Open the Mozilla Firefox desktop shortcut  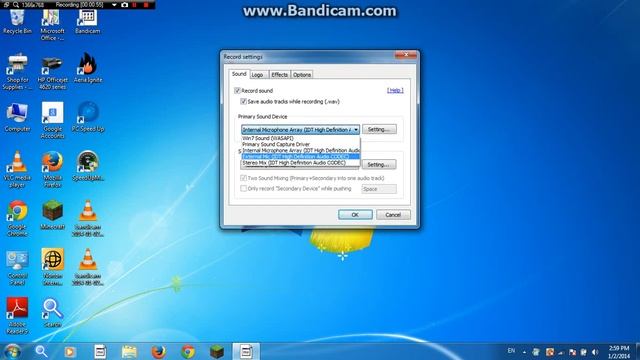52,169
